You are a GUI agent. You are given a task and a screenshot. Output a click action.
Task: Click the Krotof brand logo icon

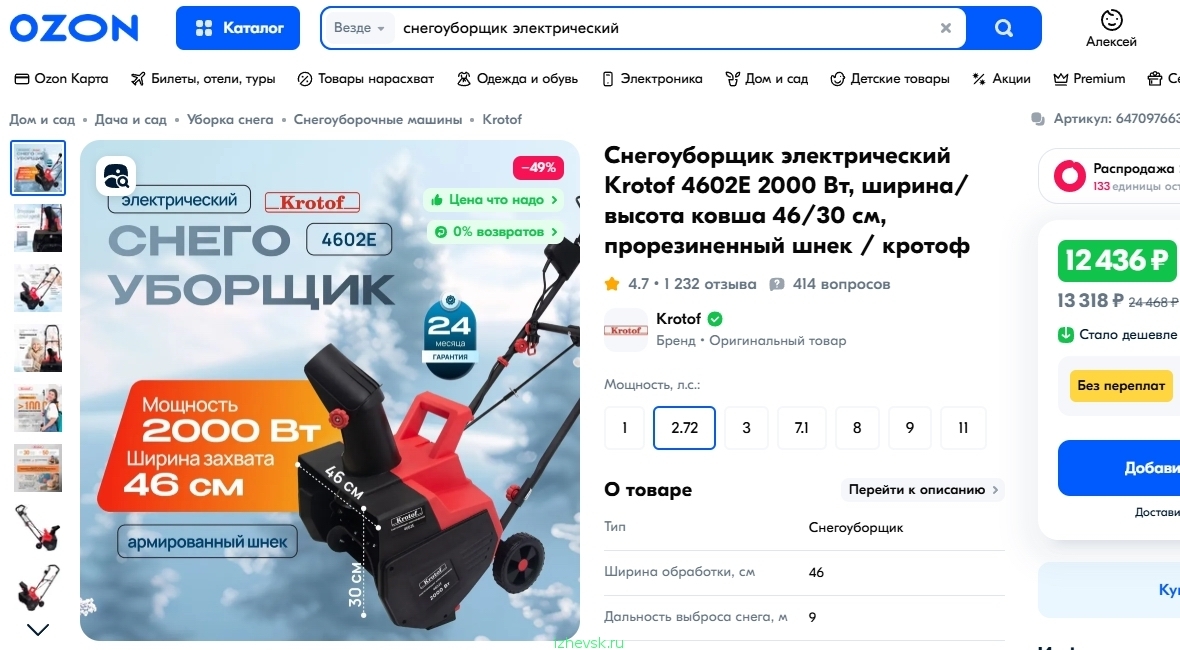tap(626, 330)
